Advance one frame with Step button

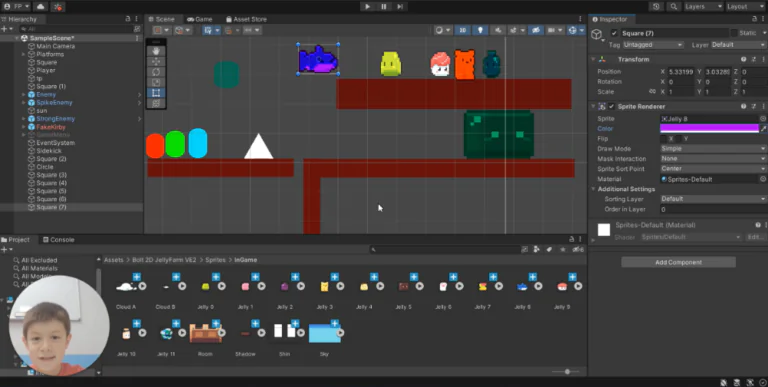pyautogui.click(x=400, y=6)
